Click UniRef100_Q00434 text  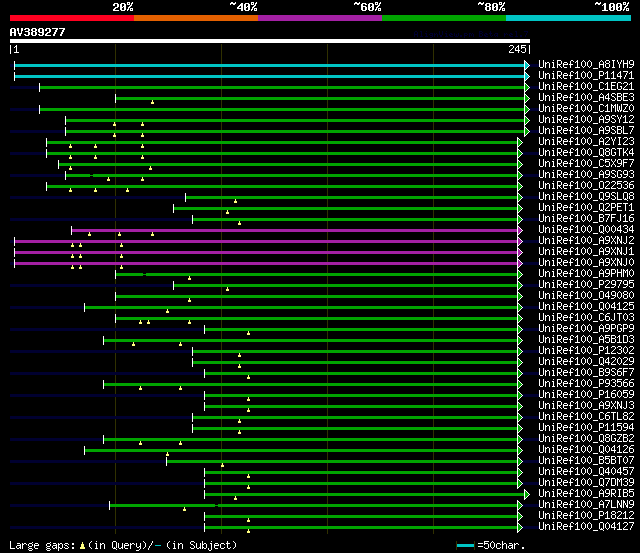(x=586, y=230)
